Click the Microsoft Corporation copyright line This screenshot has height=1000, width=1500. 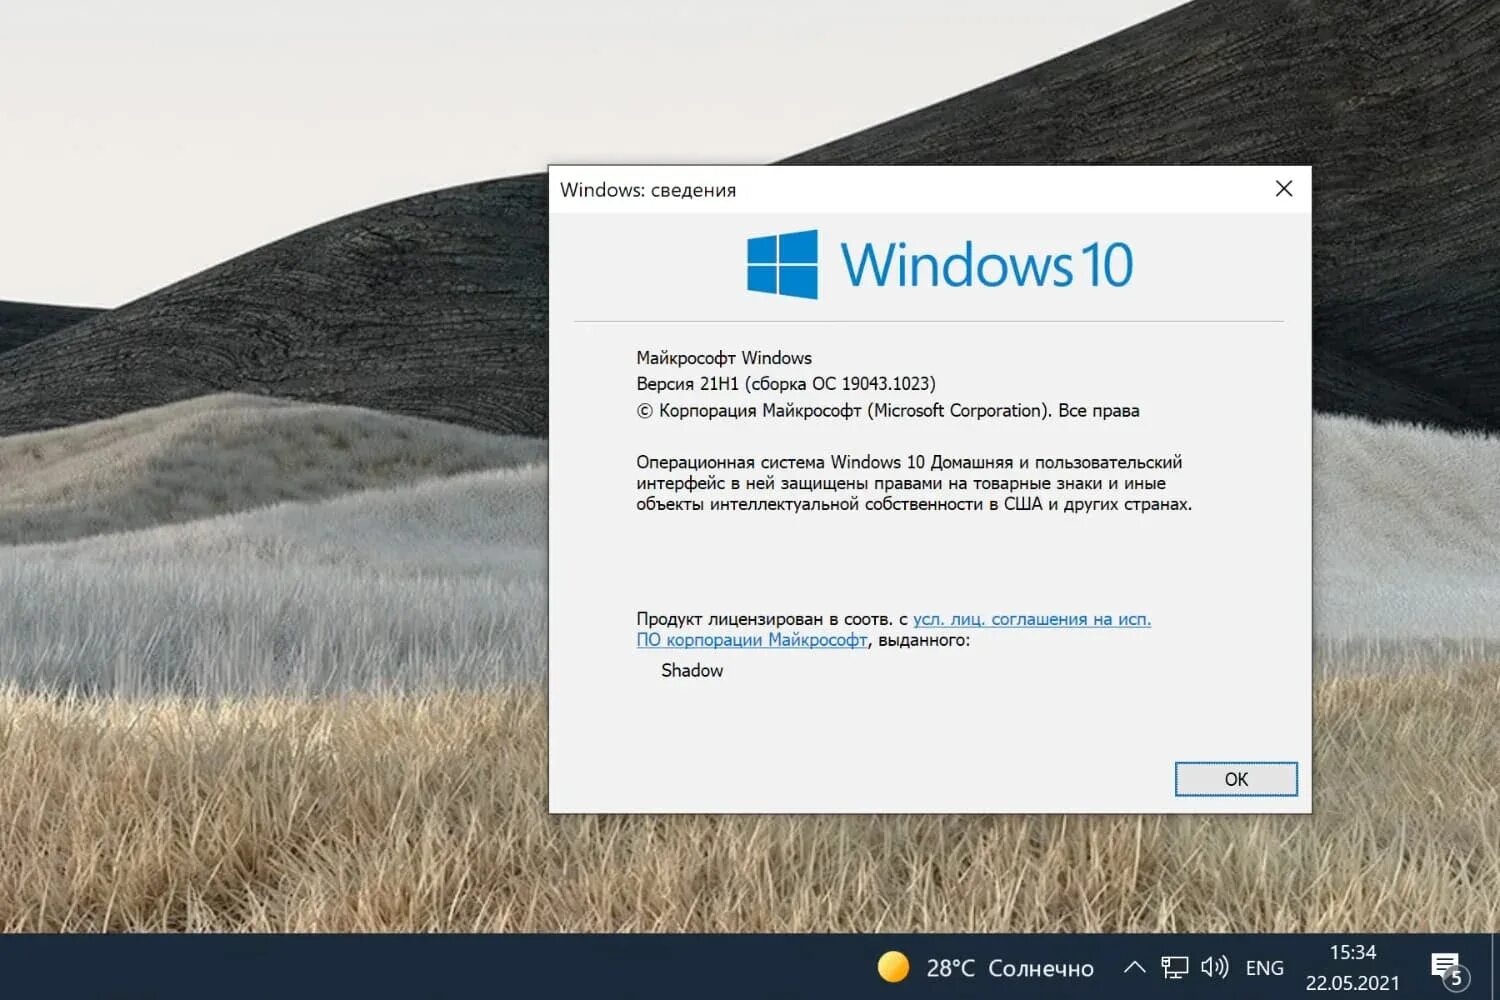click(x=888, y=410)
